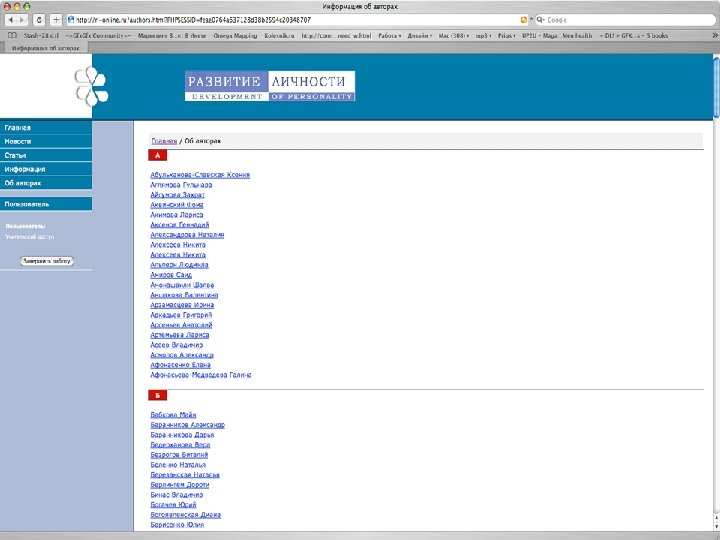Expand the Prias bookmarks folder
Screen dimensions: 720x540
506,35
